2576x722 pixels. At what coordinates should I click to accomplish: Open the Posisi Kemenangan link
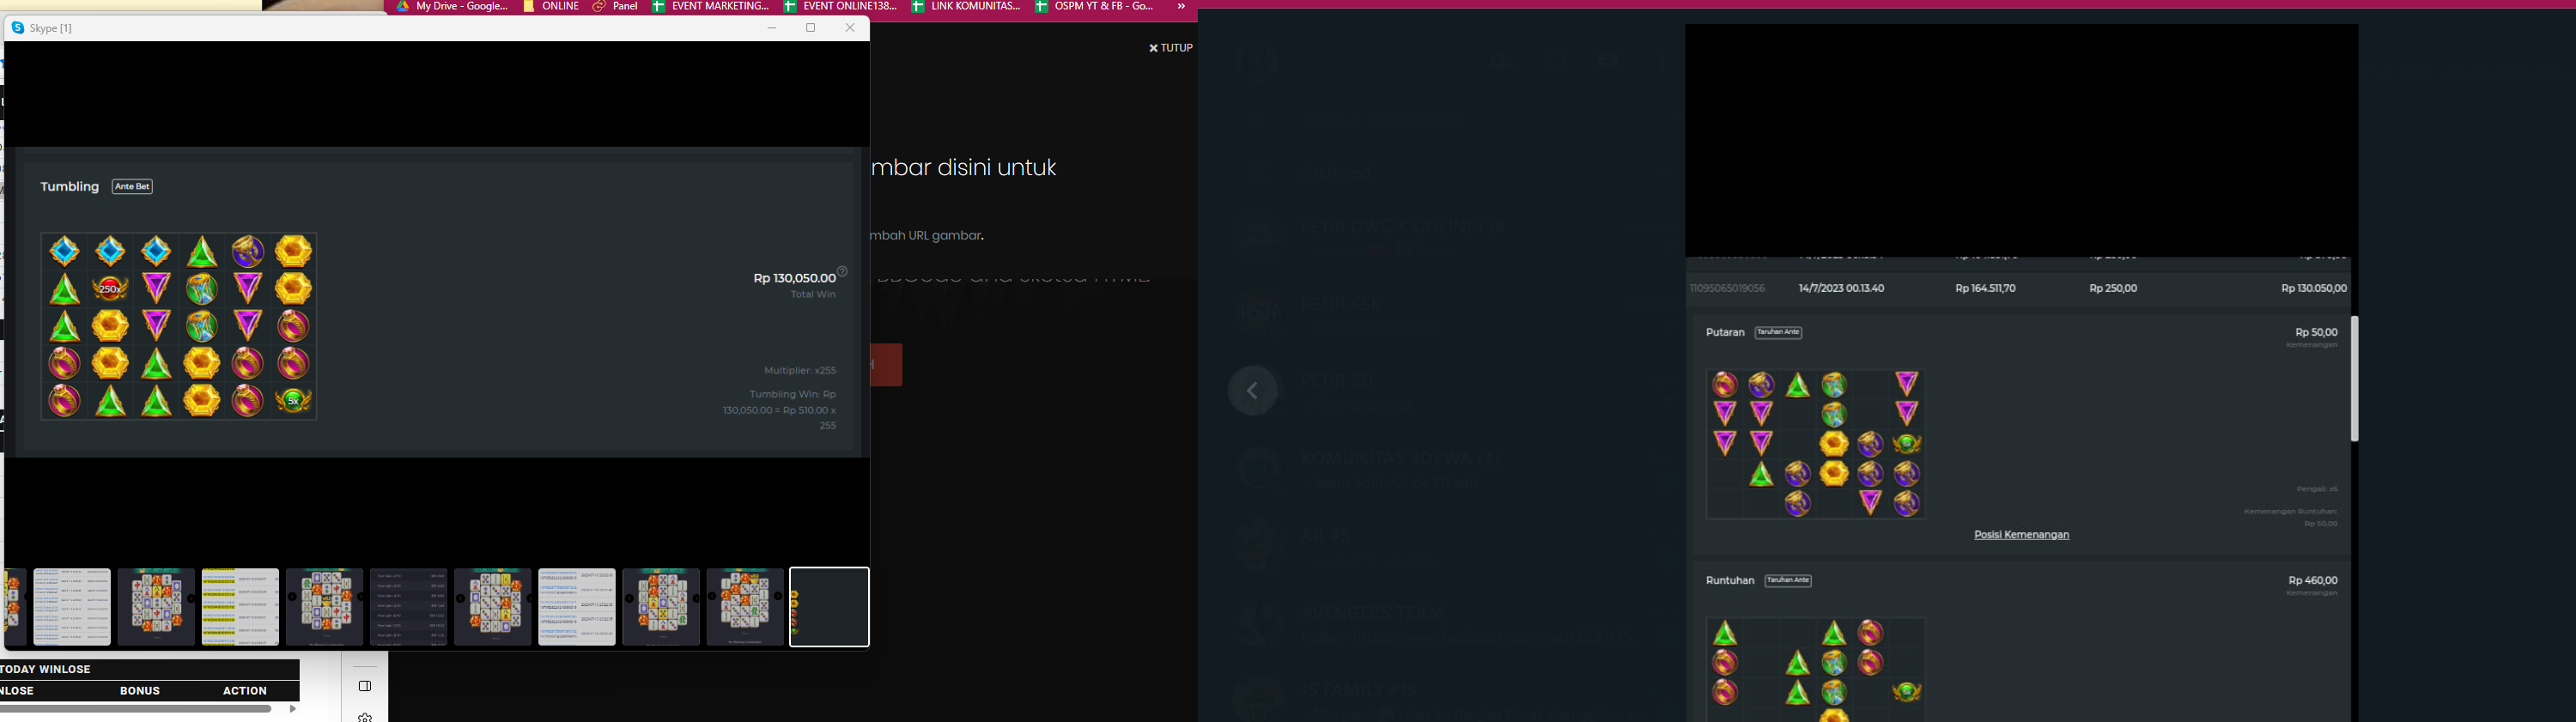click(x=2021, y=535)
